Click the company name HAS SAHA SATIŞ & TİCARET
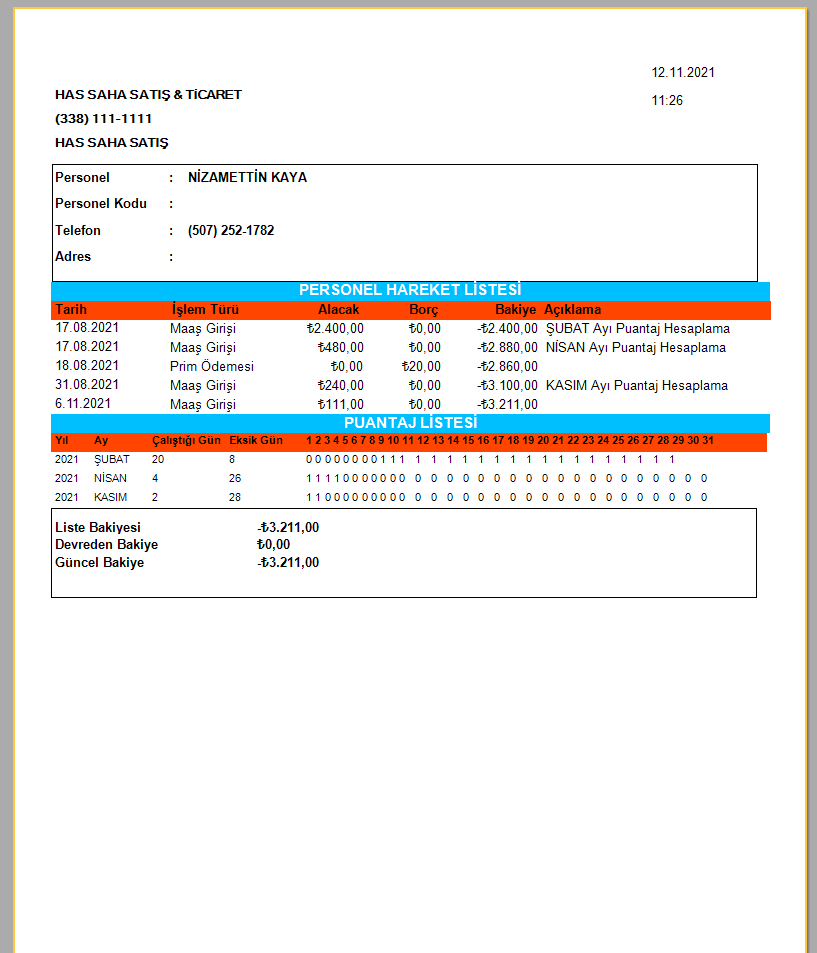Image resolution: width=817 pixels, height=953 pixels. click(x=148, y=95)
